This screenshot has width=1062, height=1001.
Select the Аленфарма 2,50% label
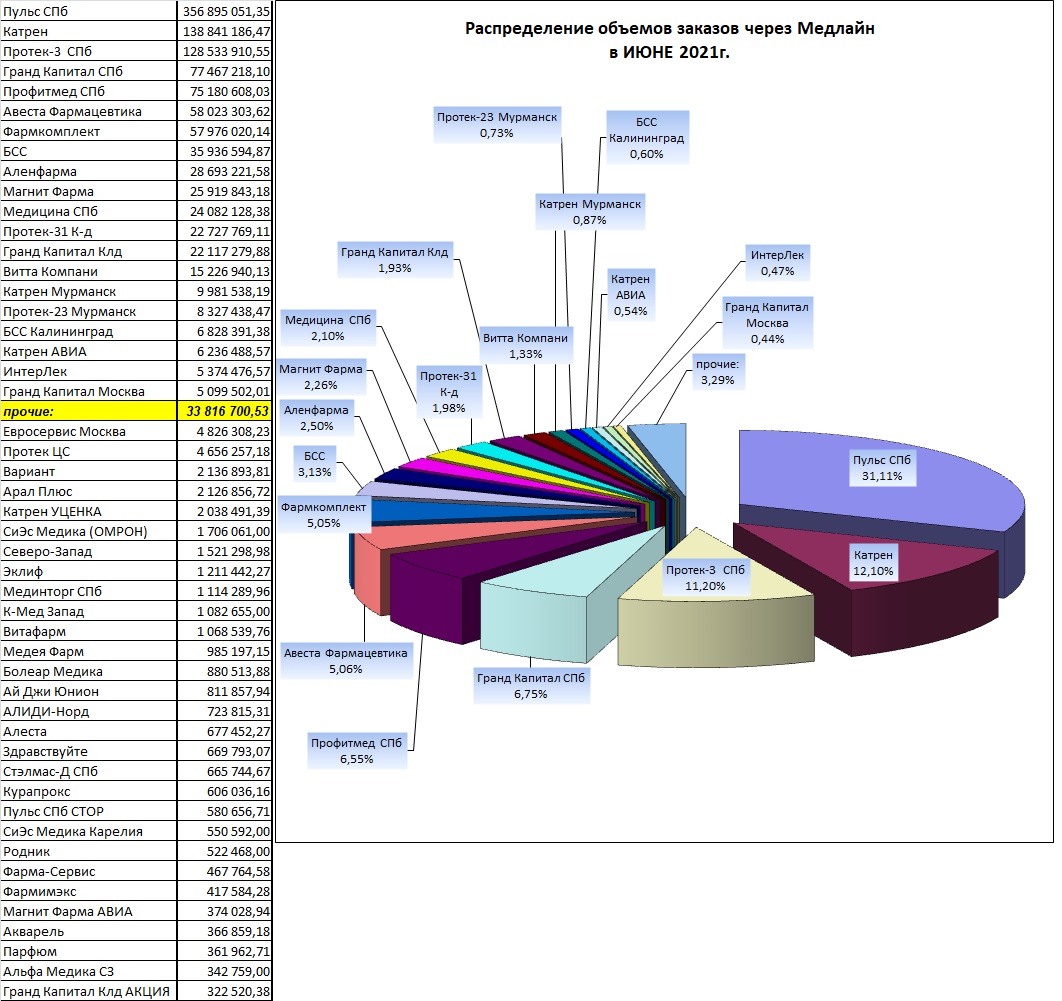pyautogui.click(x=316, y=417)
